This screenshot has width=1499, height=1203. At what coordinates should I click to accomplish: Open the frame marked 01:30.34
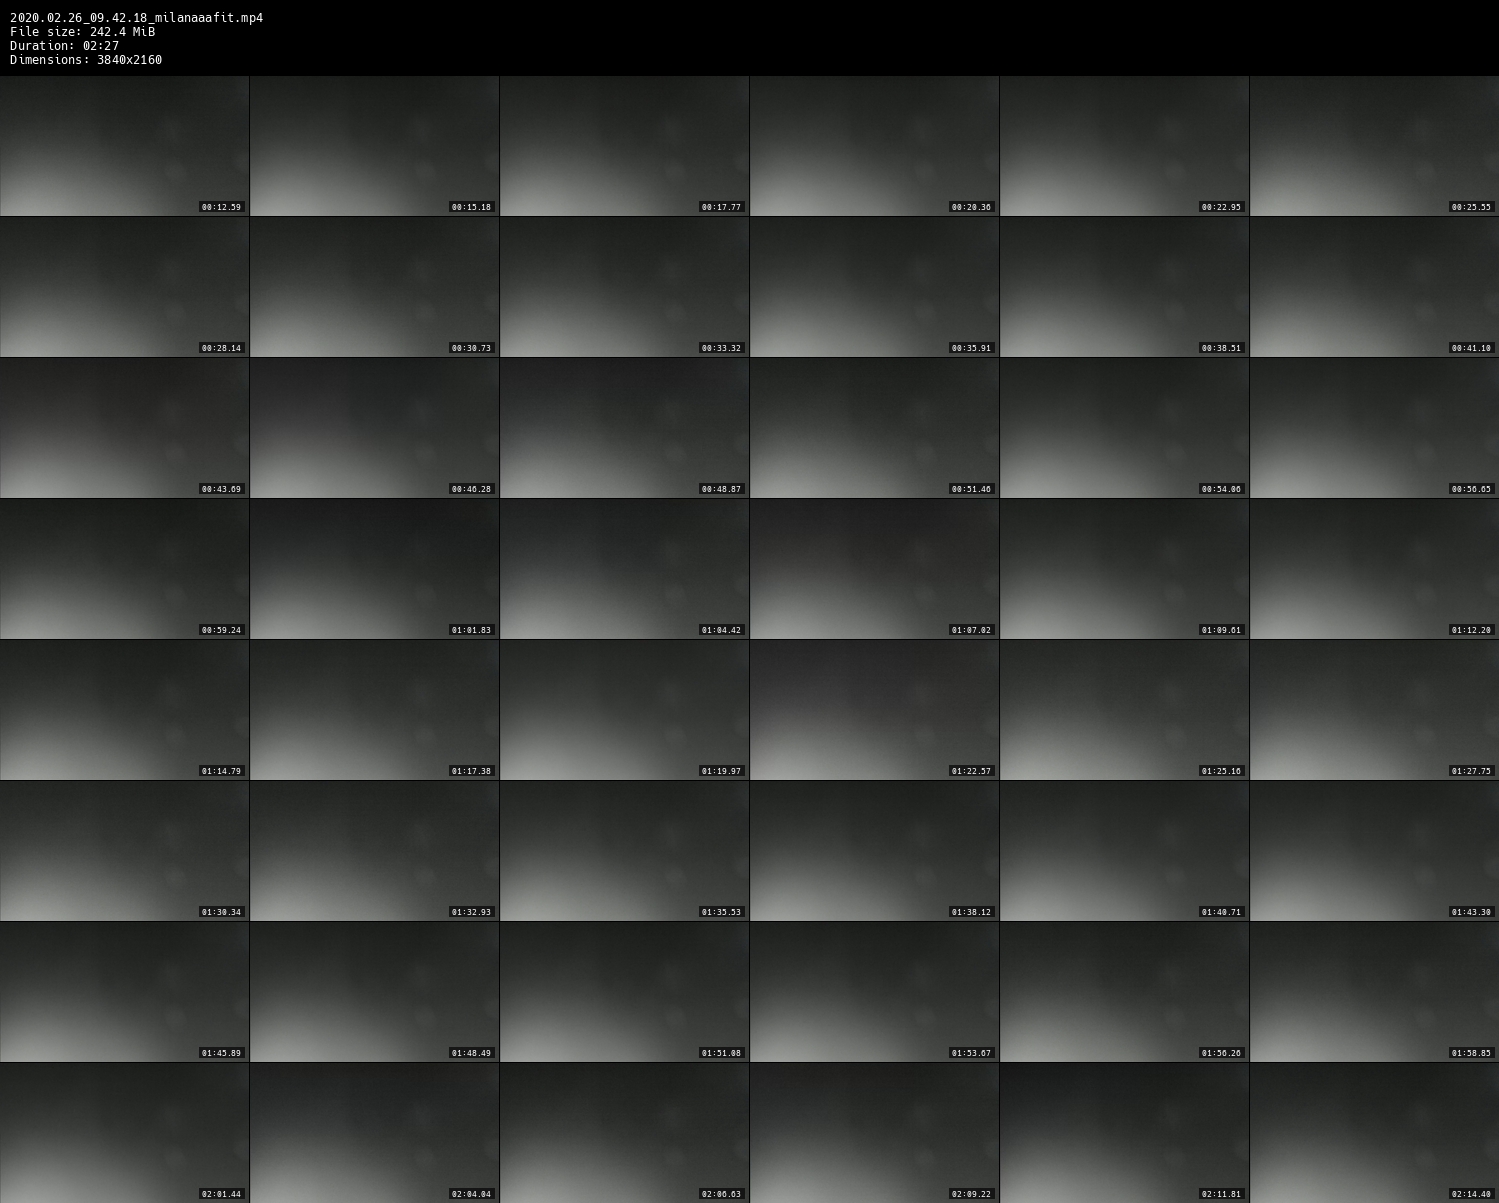pyautogui.click(x=124, y=851)
